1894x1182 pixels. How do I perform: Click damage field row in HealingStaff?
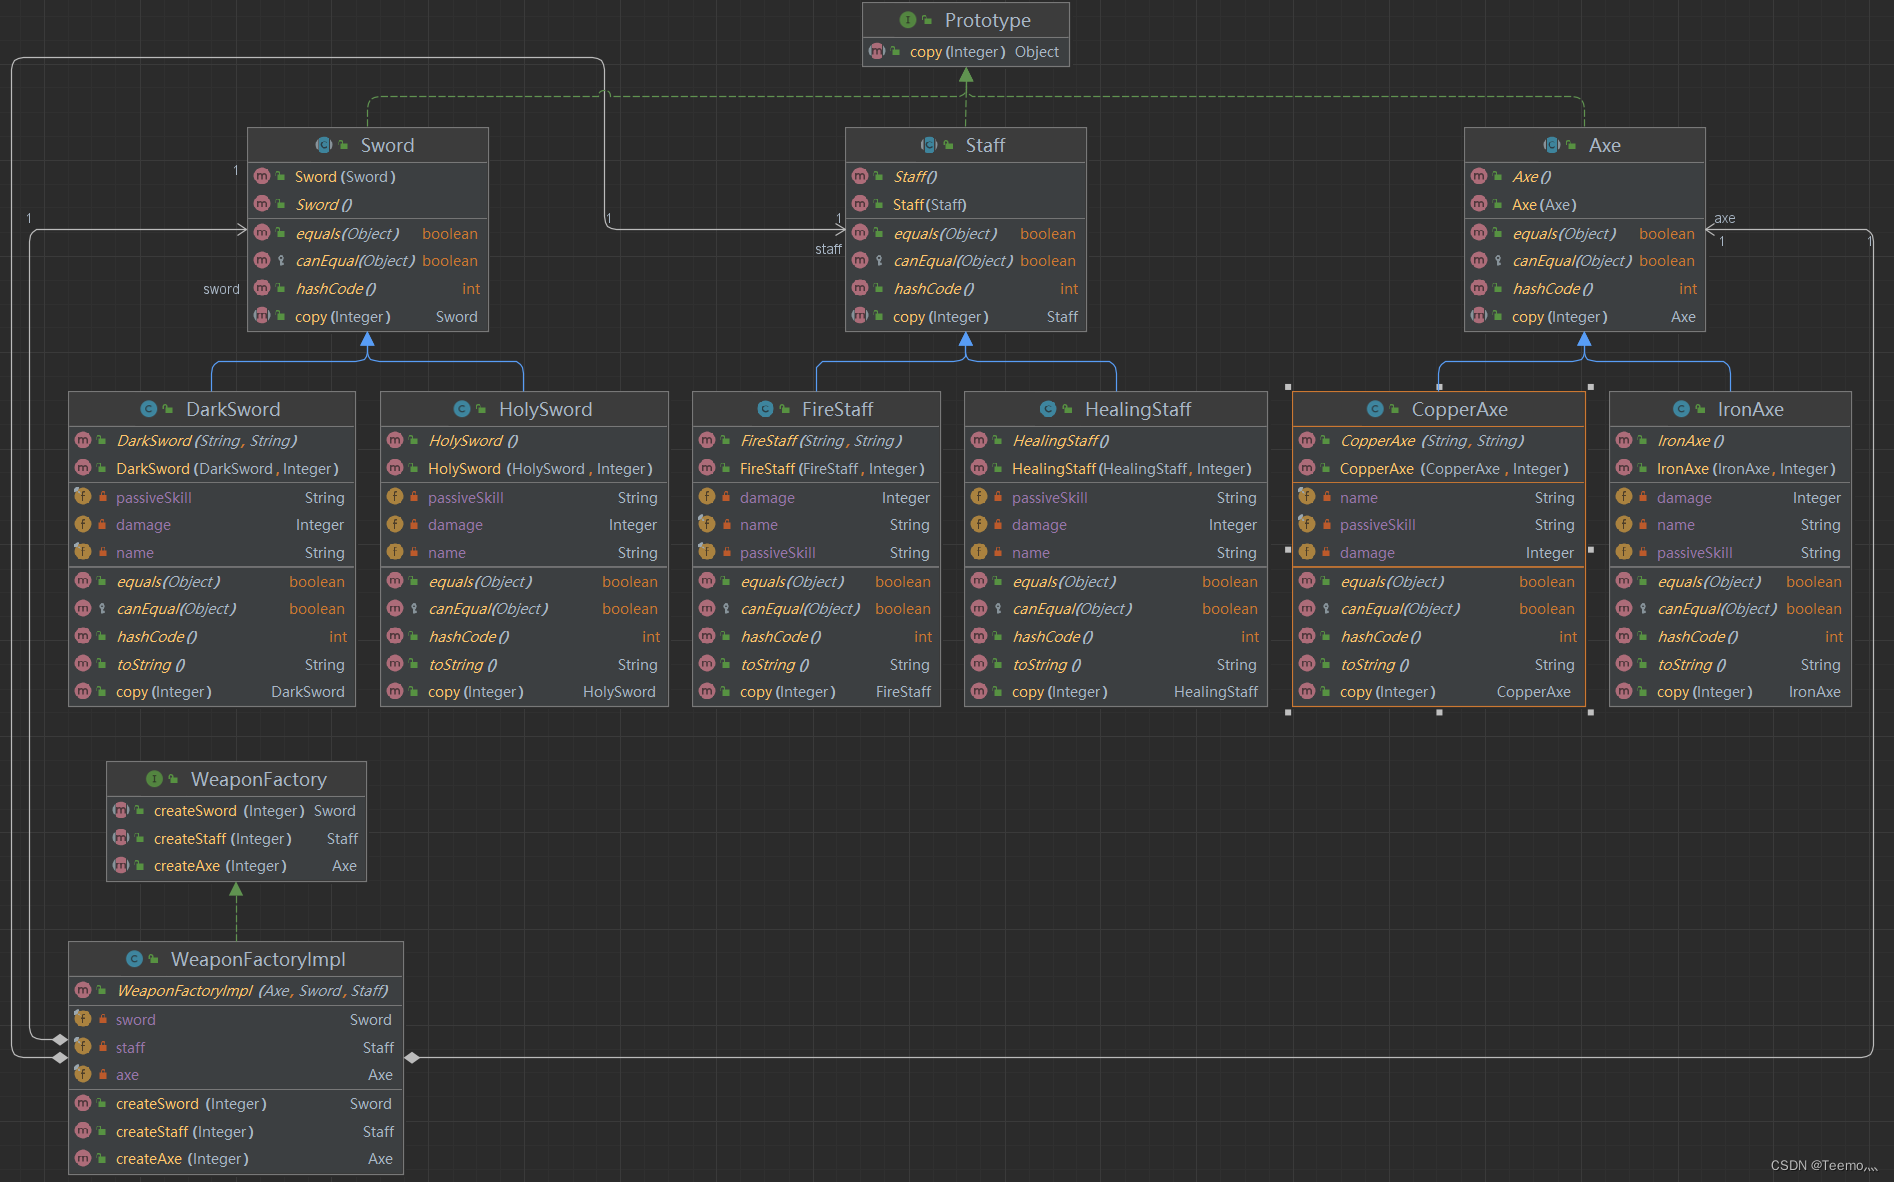click(x=1116, y=524)
